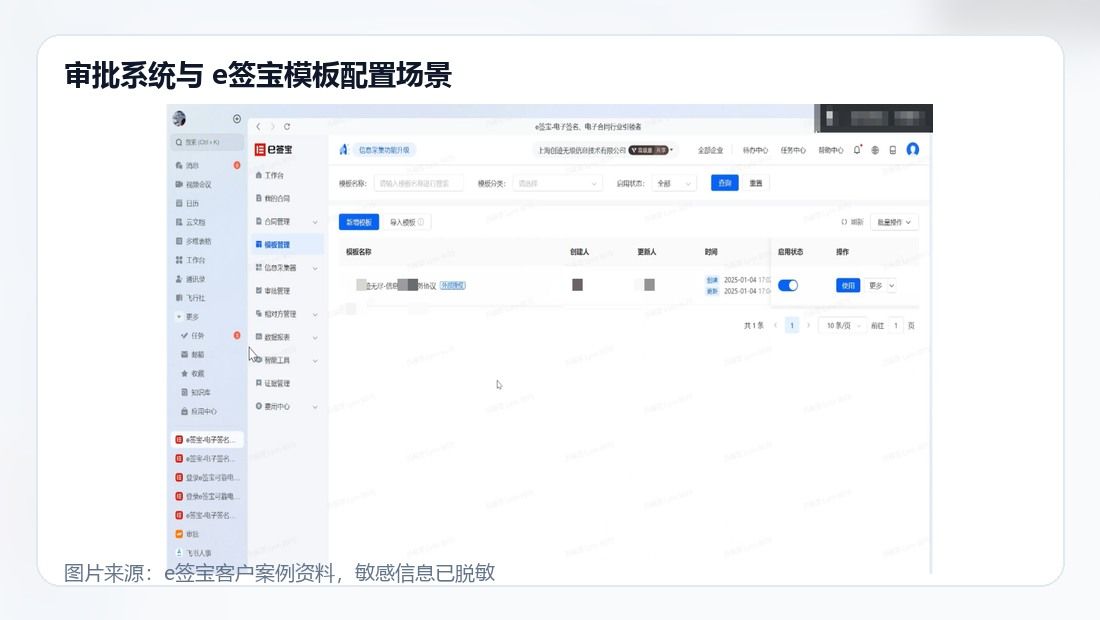
Task: Collapse the 更多 section in sidebar
Action: click(x=187, y=317)
